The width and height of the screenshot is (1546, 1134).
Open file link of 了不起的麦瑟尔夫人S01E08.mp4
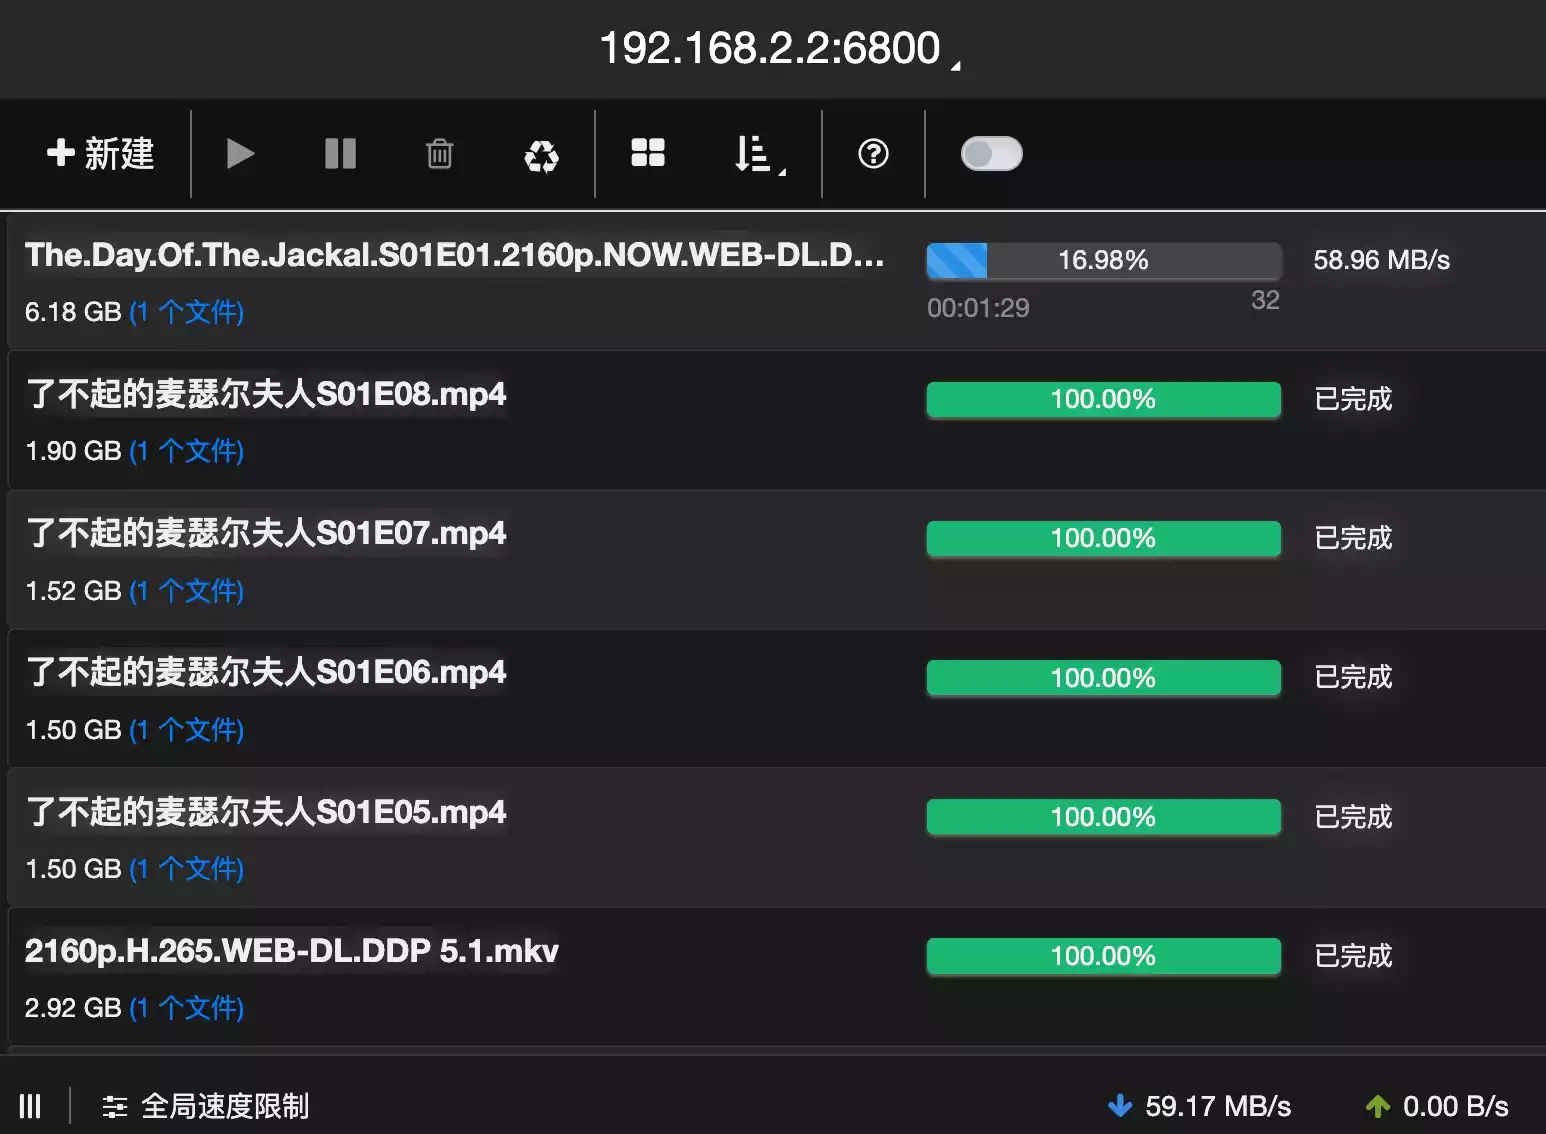pos(187,451)
